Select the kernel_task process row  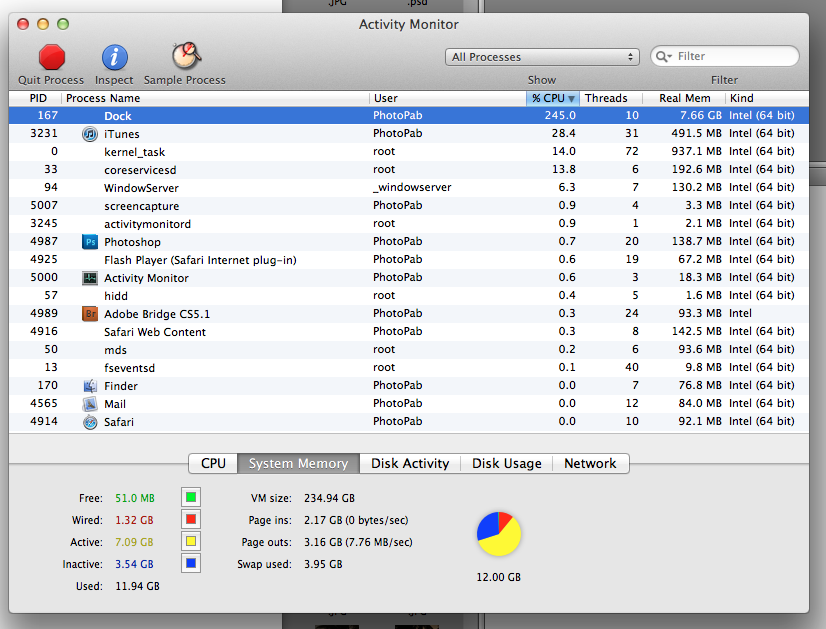point(409,152)
